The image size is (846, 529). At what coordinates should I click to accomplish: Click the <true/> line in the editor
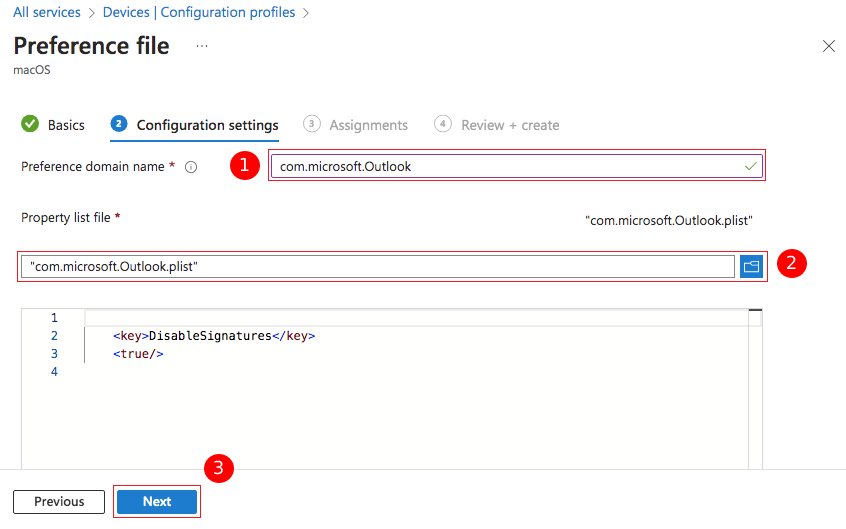138,354
